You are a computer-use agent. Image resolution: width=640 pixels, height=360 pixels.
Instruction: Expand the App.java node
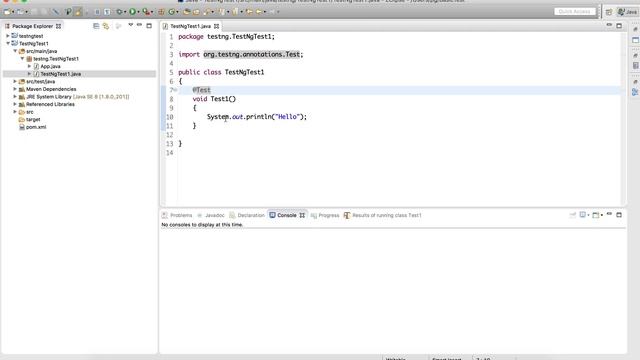point(29,66)
